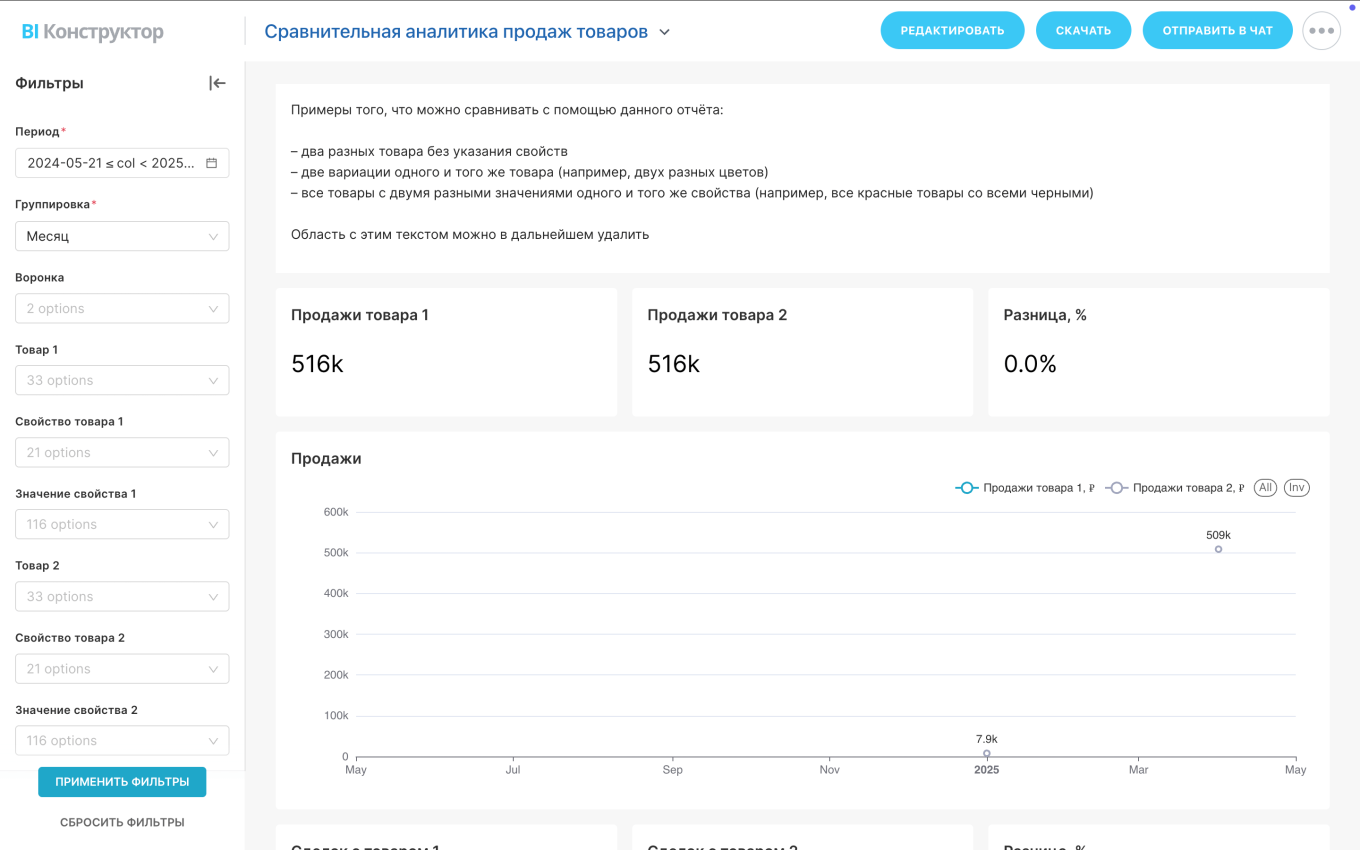Open the Группировка dropdown set to Месяц
Screen dimensions: 1360x850
(x=122, y=236)
